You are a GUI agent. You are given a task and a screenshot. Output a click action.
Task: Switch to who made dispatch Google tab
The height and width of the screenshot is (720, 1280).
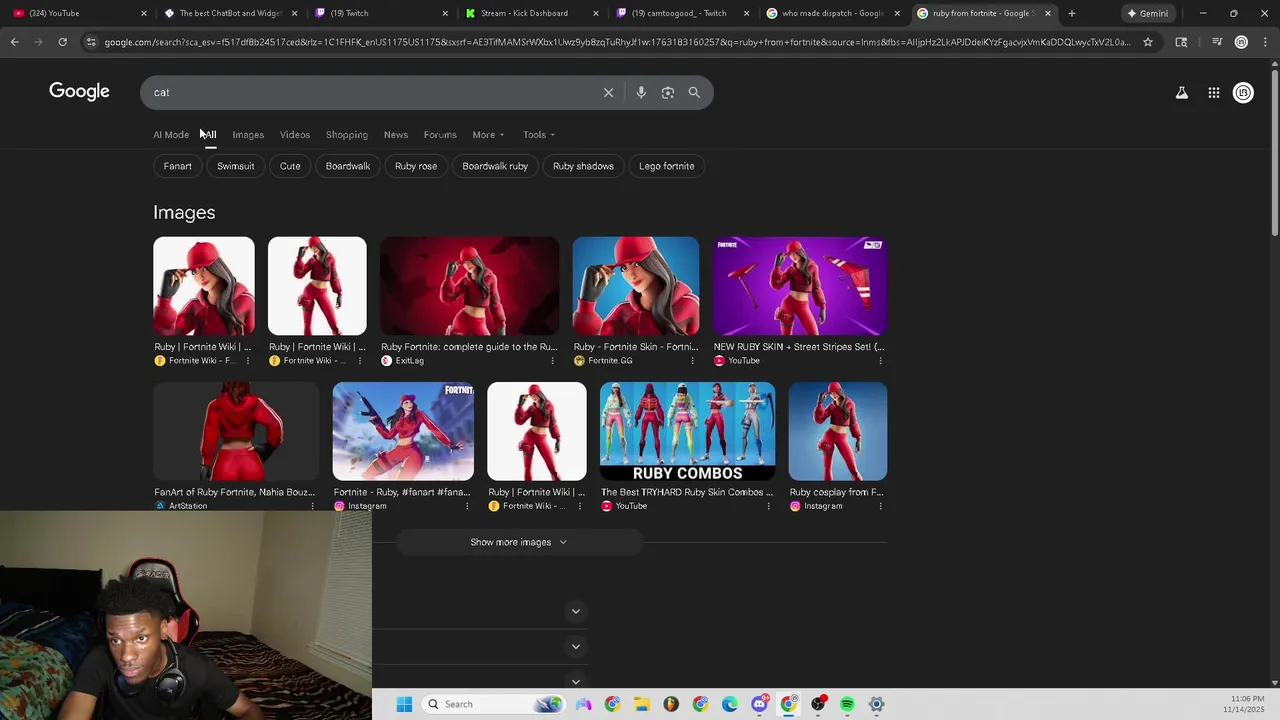point(832,13)
